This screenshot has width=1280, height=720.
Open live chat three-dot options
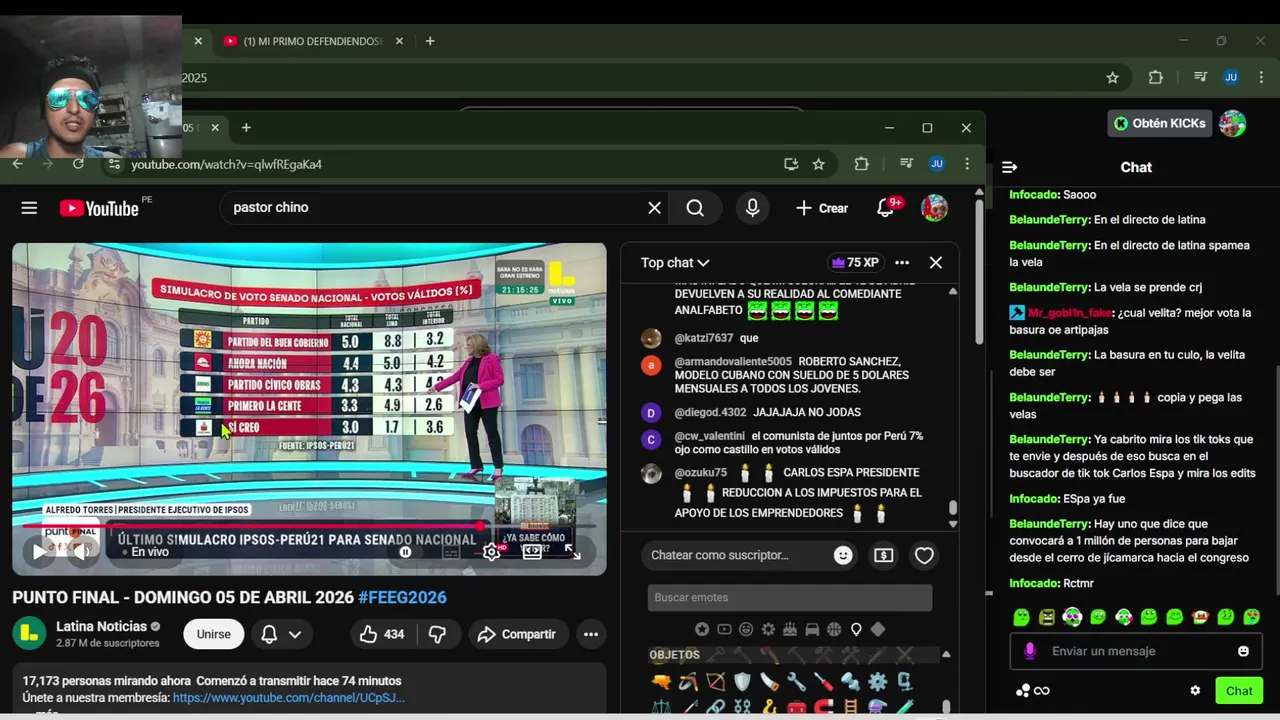[x=902, y=262]
